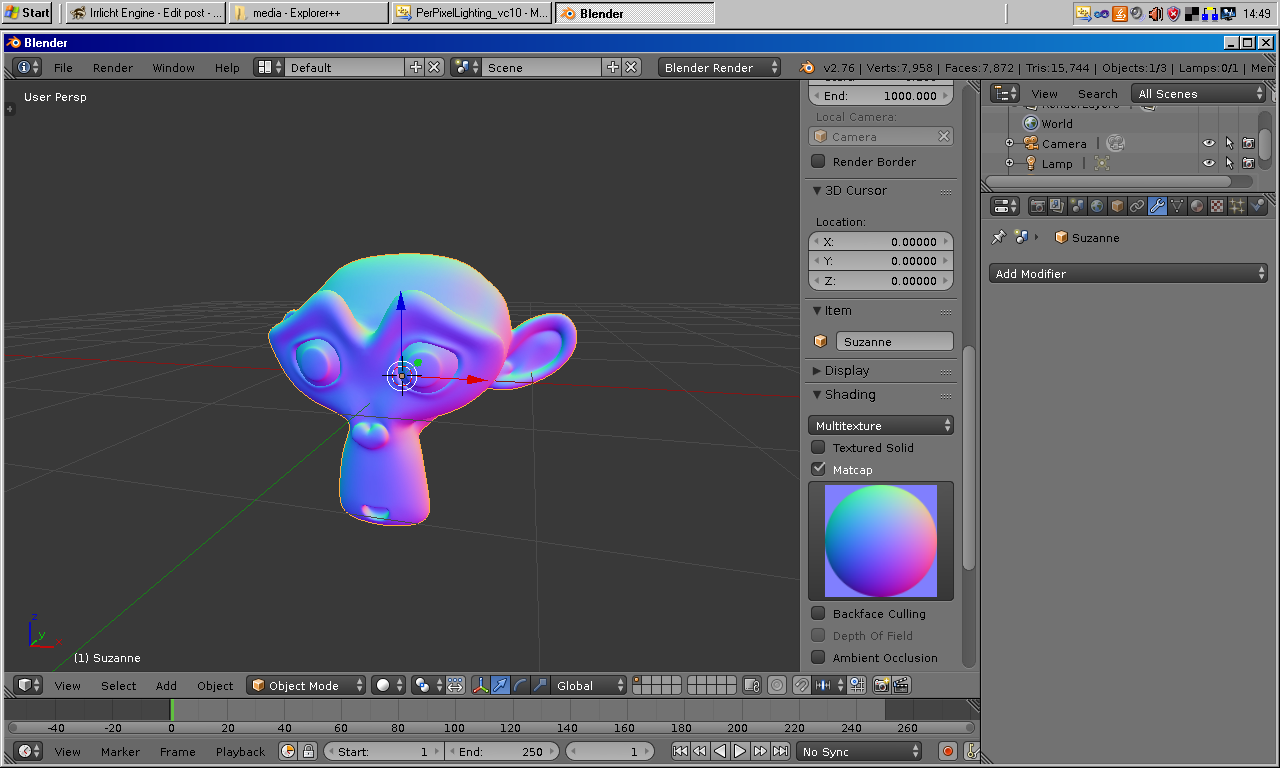Open the Multitexture shading dropdown
This screenshot has height=768, width=1280.
(881, 425)
